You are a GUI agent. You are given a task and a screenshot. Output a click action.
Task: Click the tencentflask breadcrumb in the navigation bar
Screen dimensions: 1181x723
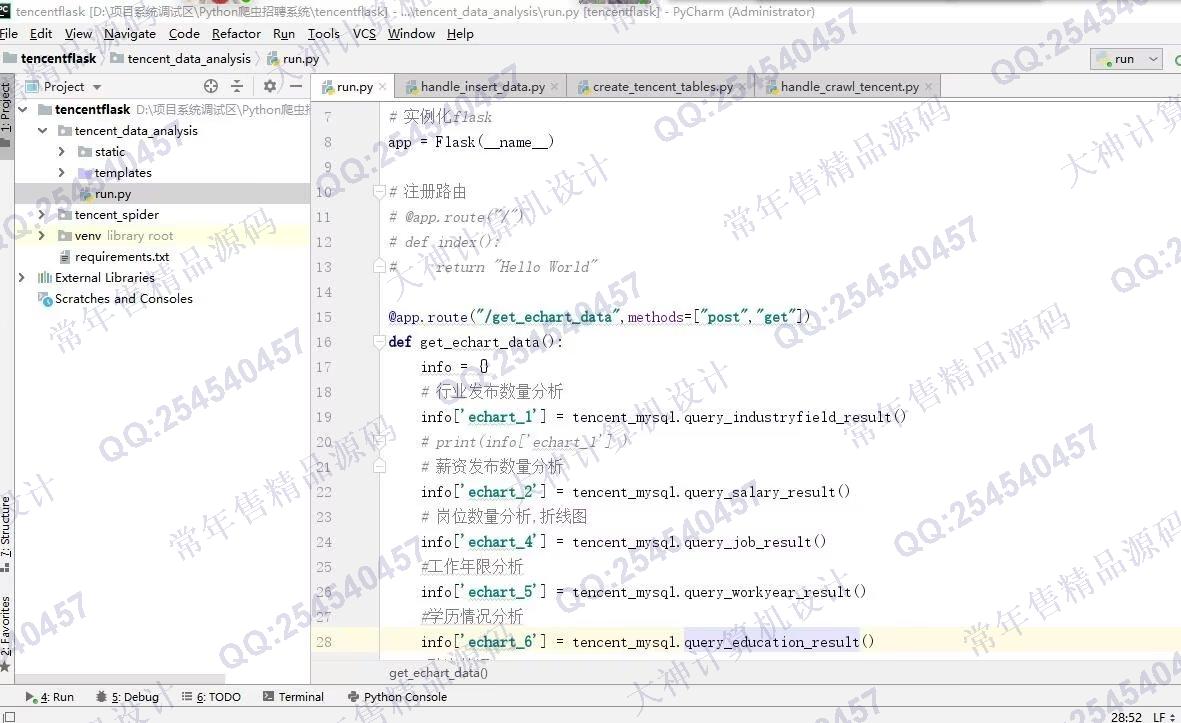coord(50,59)
